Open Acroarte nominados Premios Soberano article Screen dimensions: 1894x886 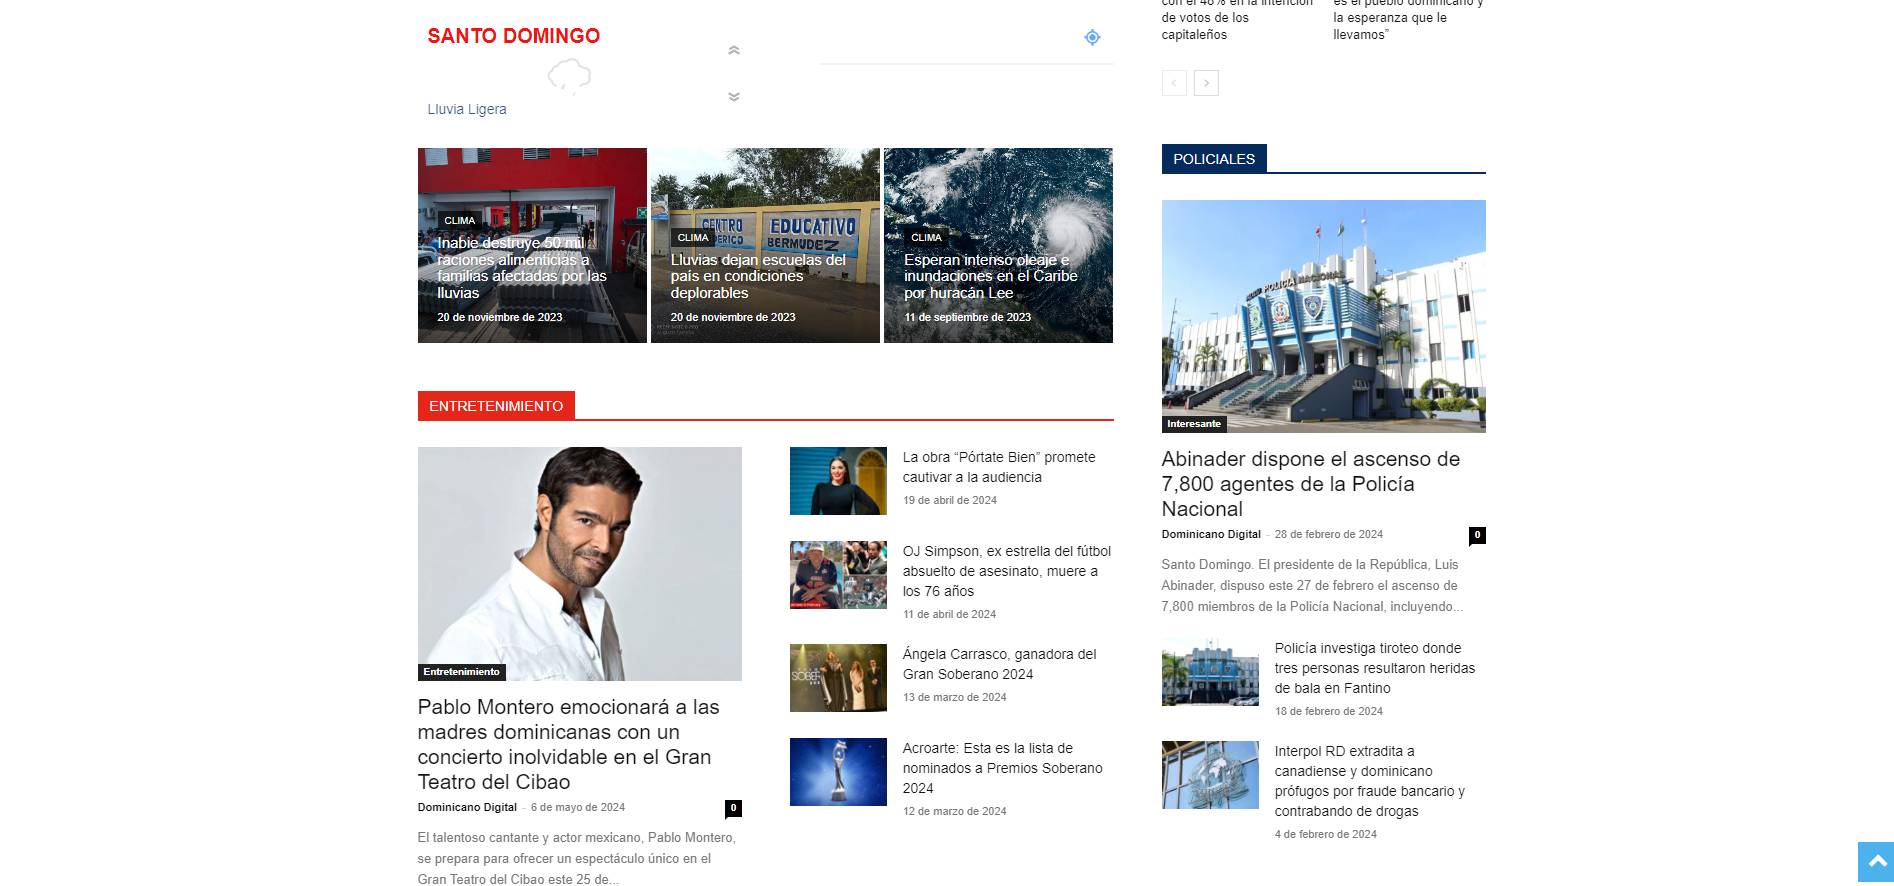[1003, 768]
